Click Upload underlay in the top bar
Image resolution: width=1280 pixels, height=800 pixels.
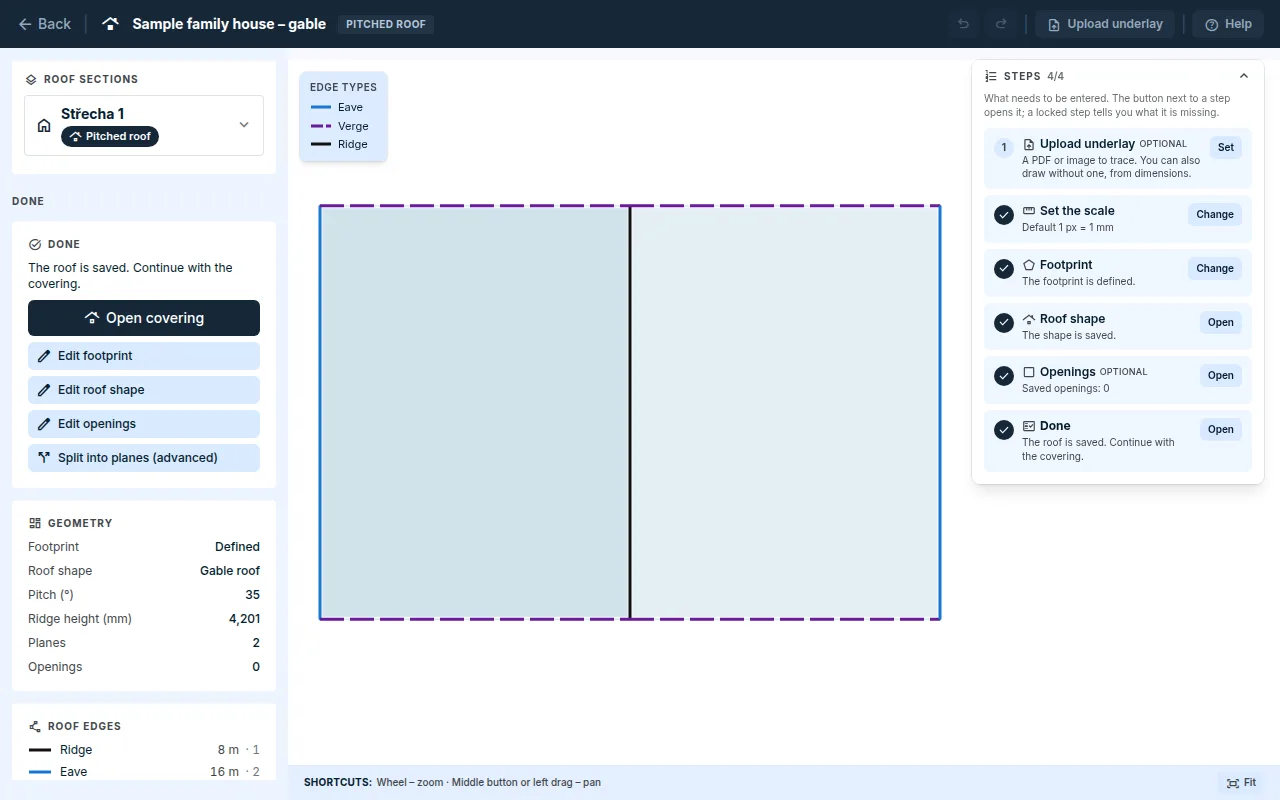coord(1105,24)
